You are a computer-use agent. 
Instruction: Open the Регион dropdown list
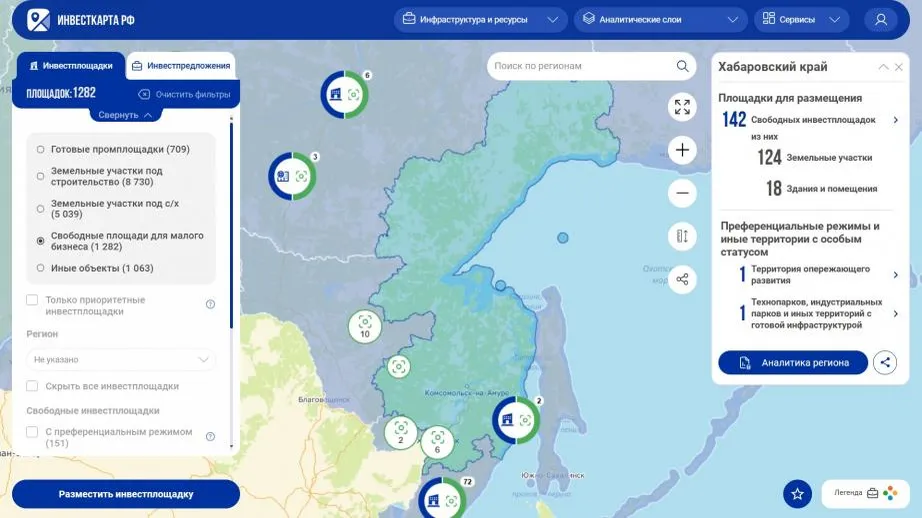121,359
